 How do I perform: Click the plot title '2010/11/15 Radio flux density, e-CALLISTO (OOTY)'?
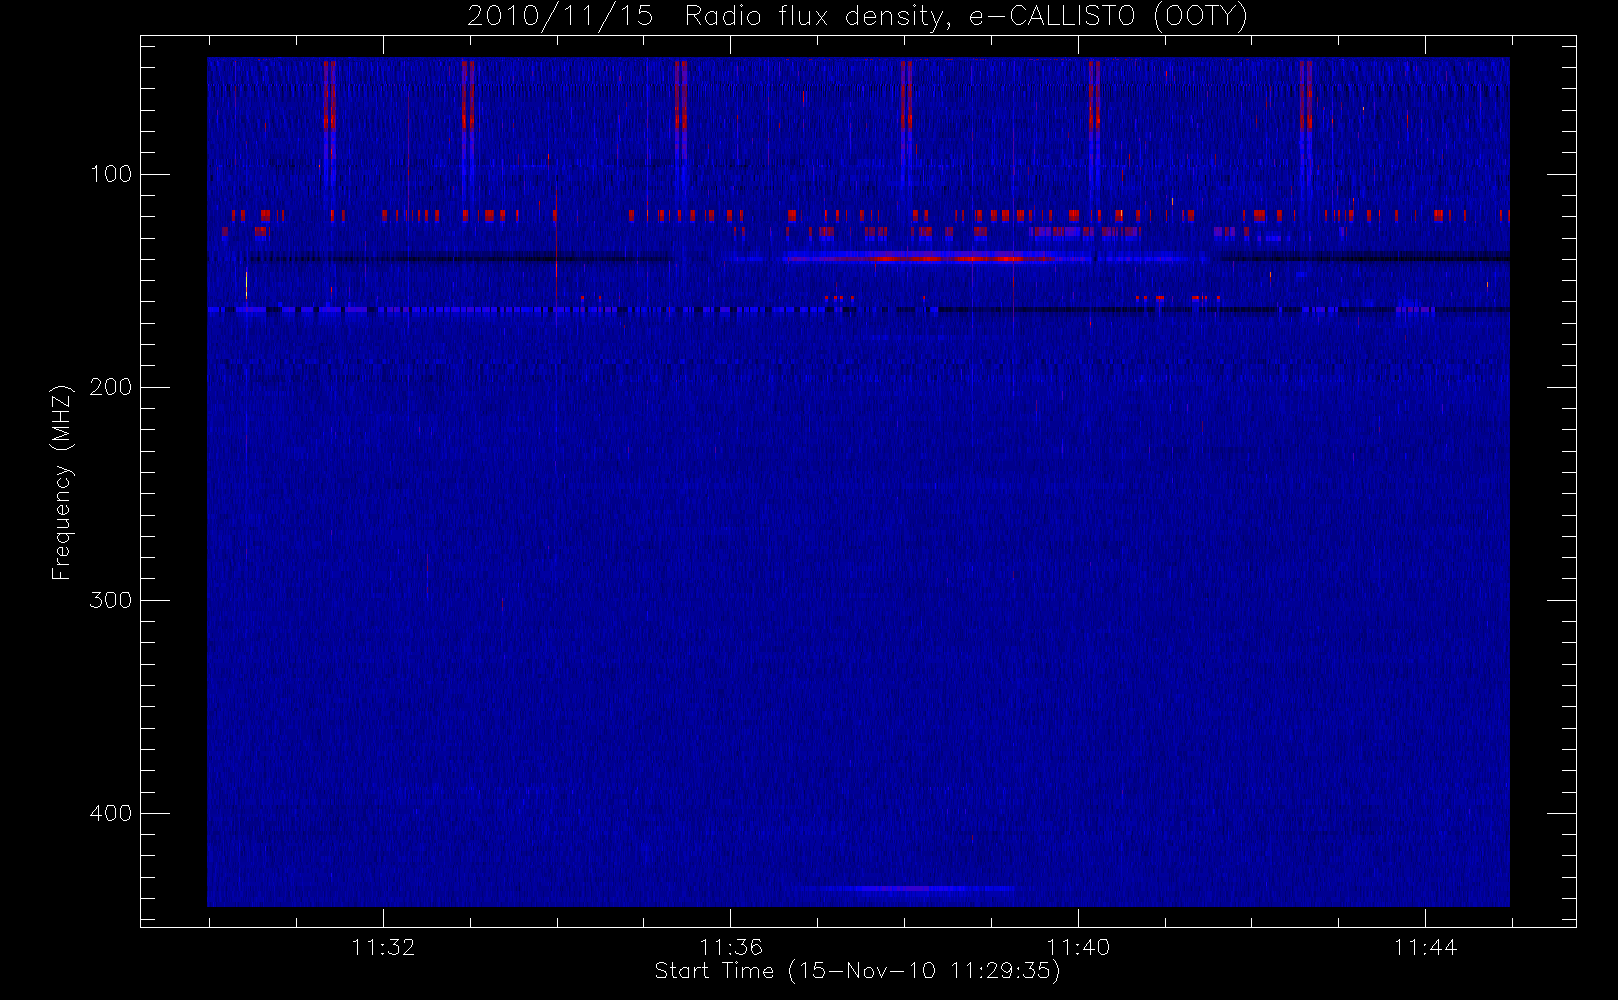857,17
